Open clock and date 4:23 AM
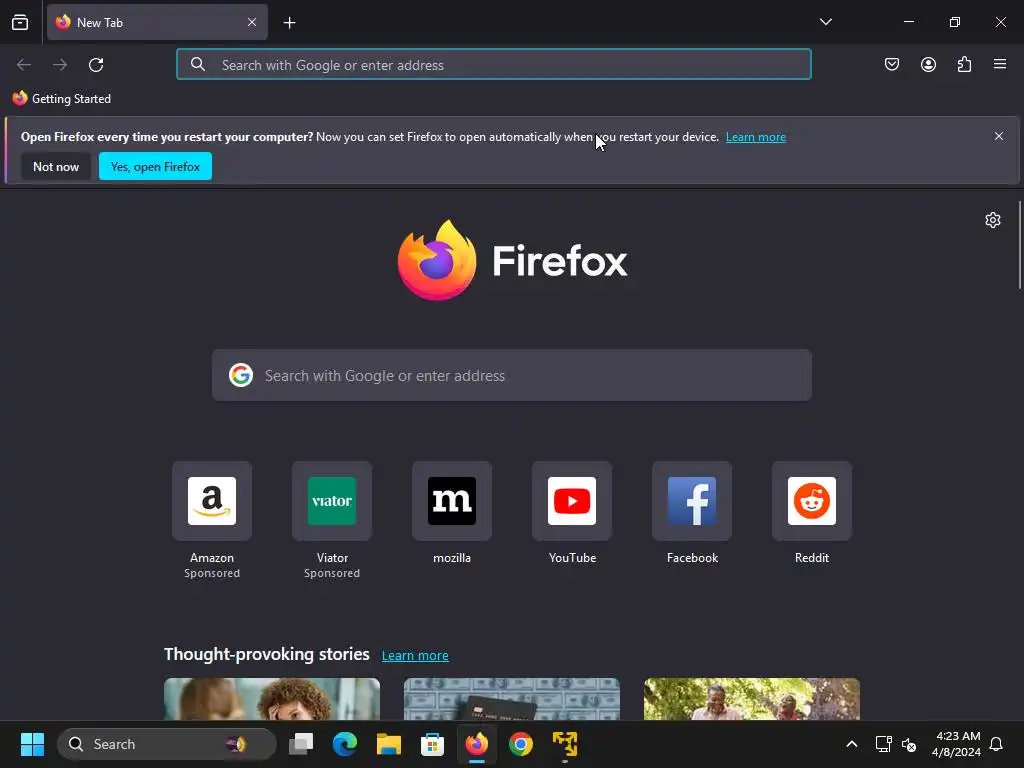Image resolution: width=1024 pixels, height=768 pixels. tap(956, 744)
